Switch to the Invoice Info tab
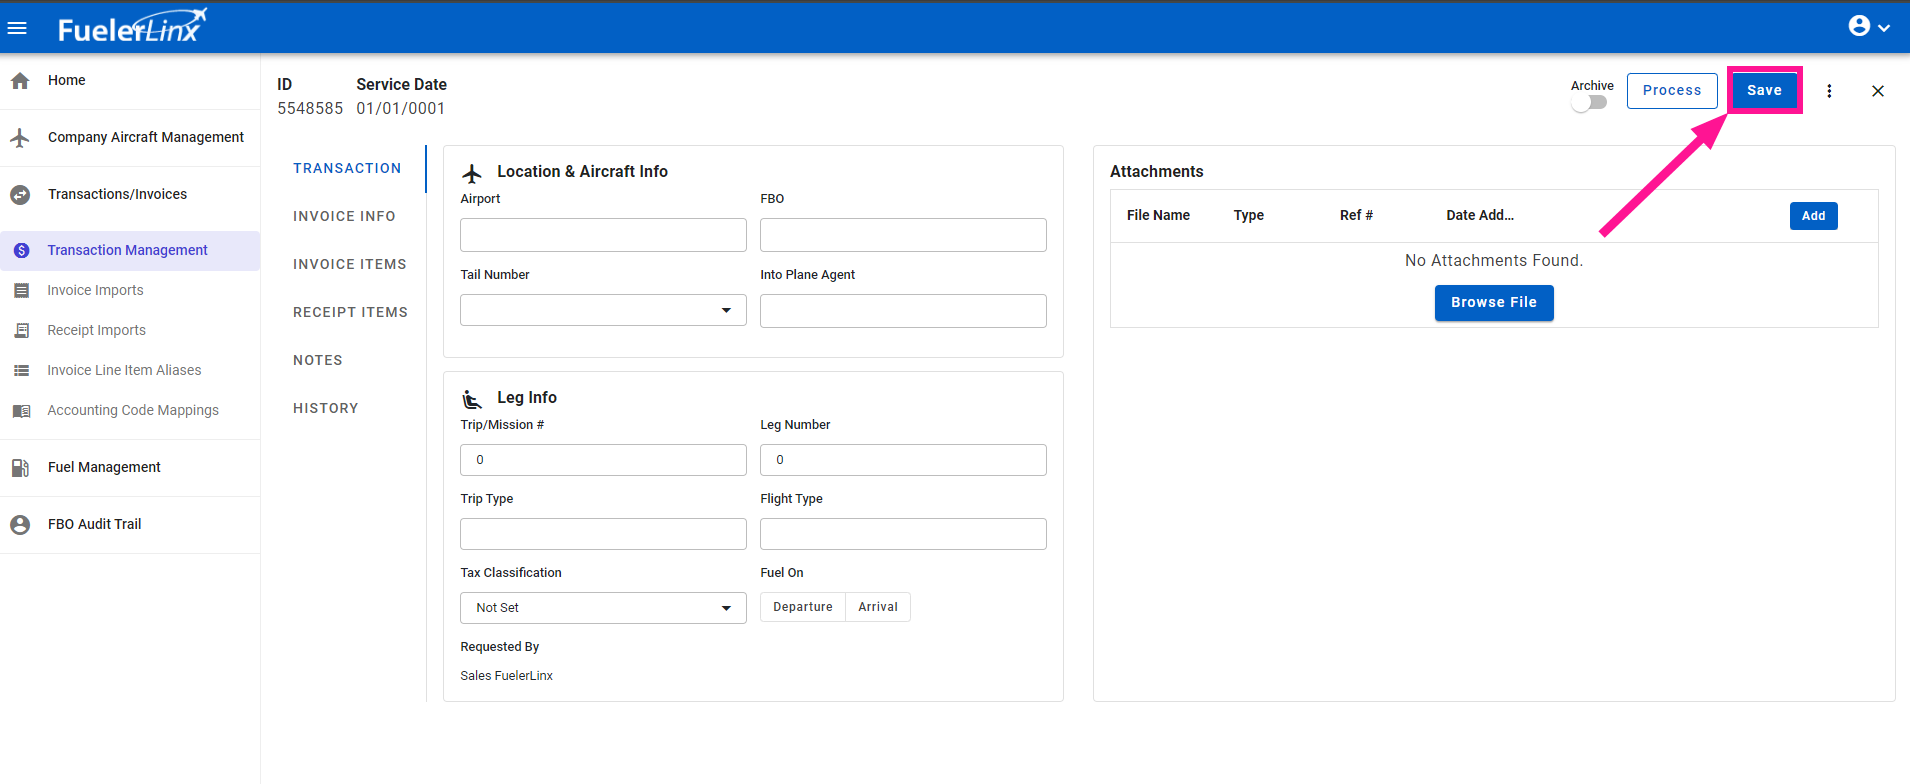Image resolution: width=1910 pixels, height=784 pixels. pos(344,216)
